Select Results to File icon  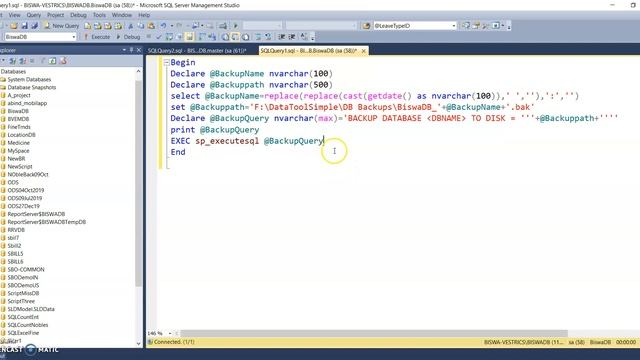(x=246, y=37)
